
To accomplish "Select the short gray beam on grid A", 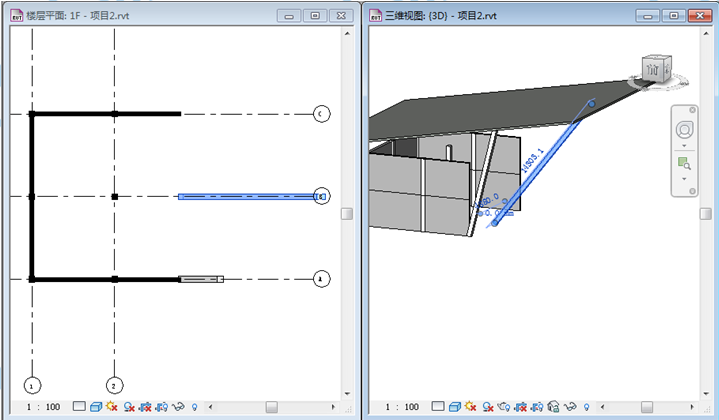I will tap(201, 279).
